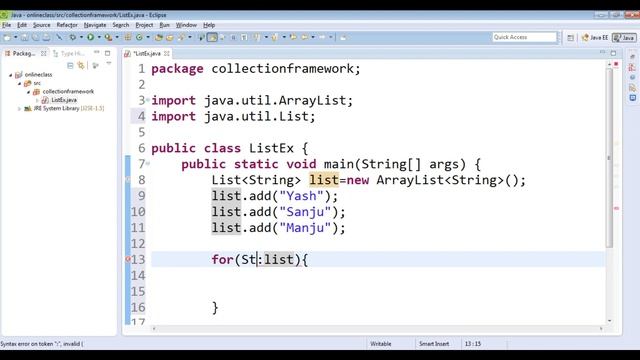Collapse the src folder node
640x360 pixels.
click(x=19, y=83)
